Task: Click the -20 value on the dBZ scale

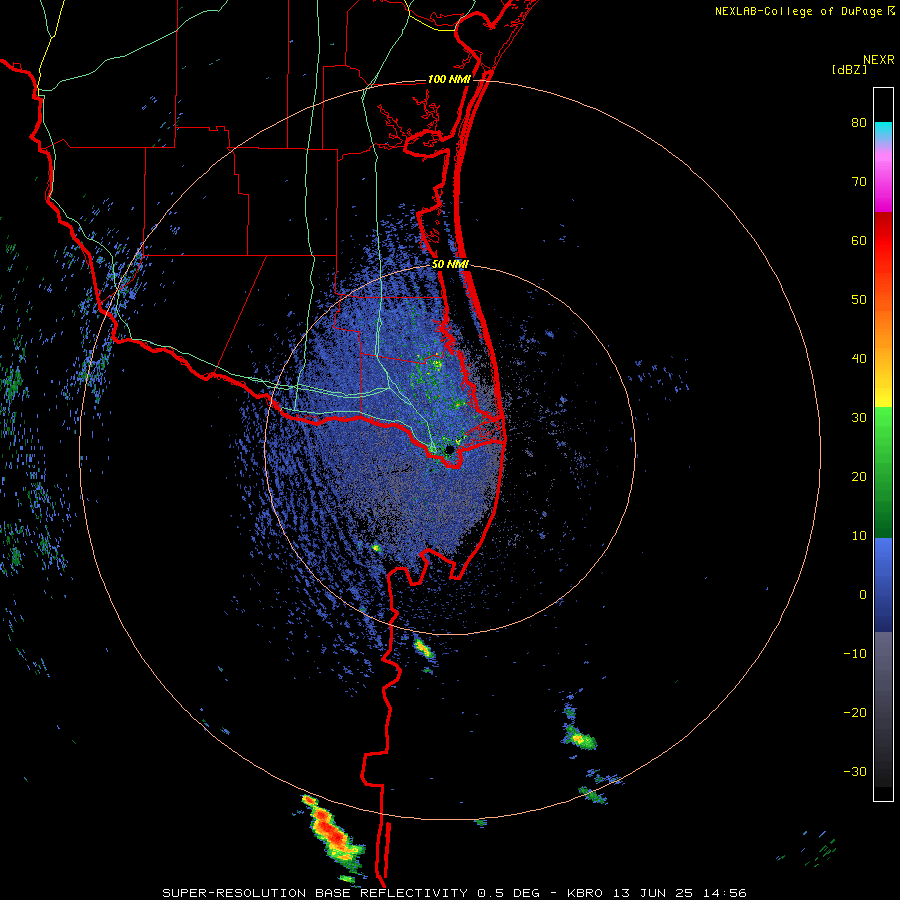Action: 855,713
